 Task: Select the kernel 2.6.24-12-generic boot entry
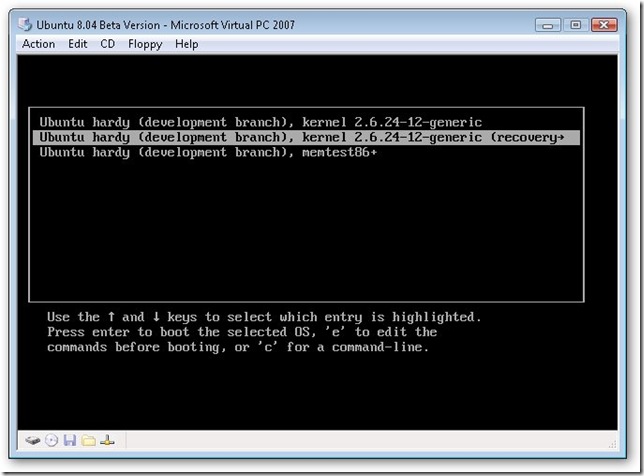260,122
